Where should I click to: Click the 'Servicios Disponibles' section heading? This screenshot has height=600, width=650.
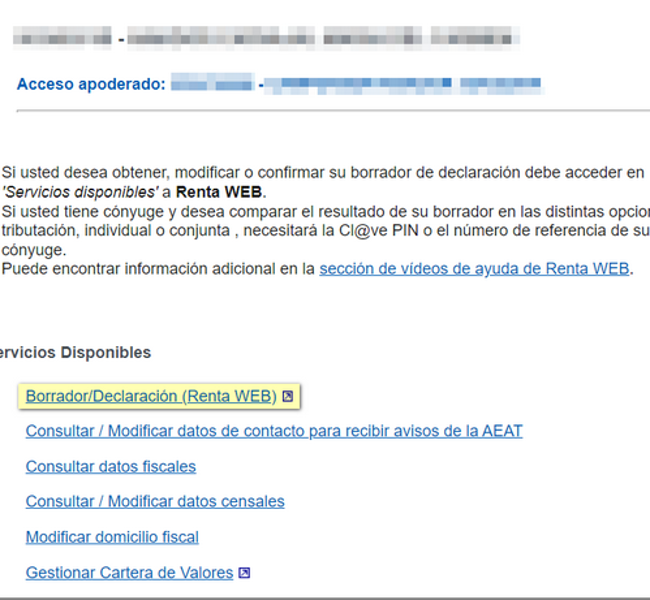pos(75,352)
